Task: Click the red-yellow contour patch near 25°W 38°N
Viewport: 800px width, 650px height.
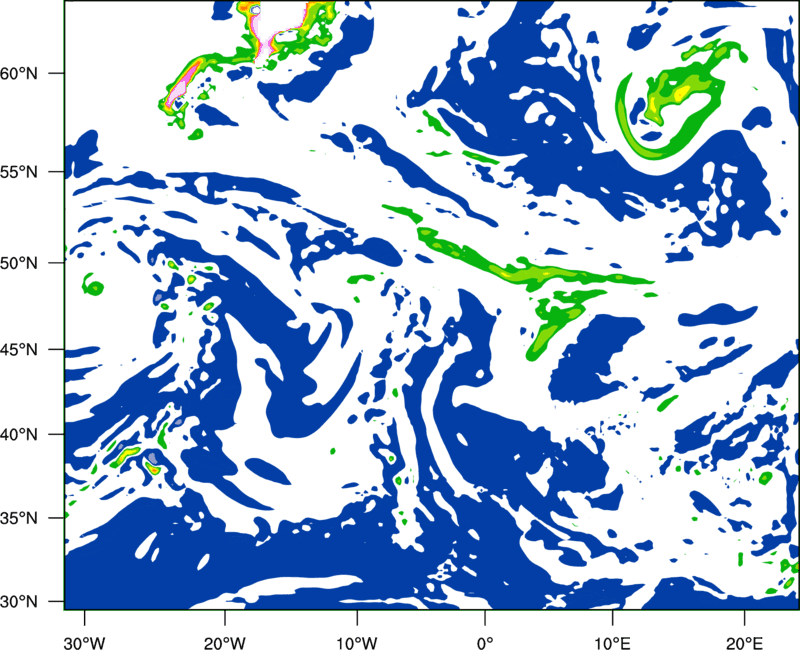Action: [153, 467]
